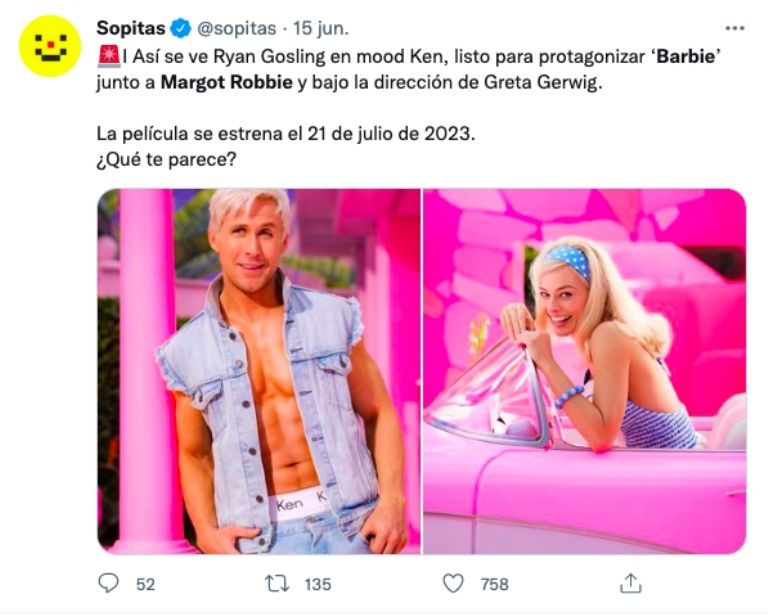The image size is (768, 616).
Task: View the Ken denim vest photo
Action: pos(258,370)
